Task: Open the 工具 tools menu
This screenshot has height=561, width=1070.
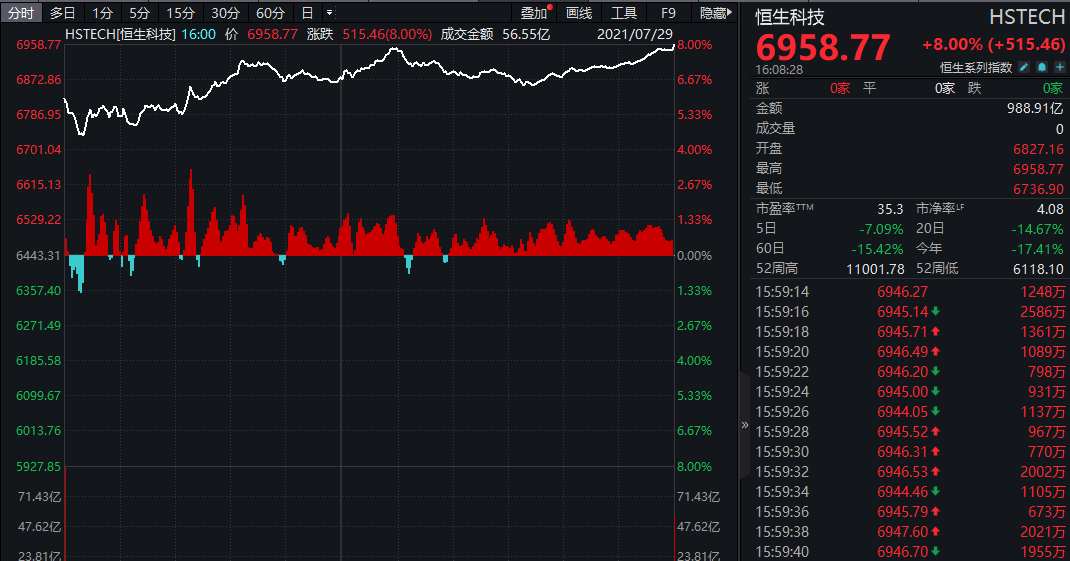Action: pyautogui.click(x=624, y=12)
